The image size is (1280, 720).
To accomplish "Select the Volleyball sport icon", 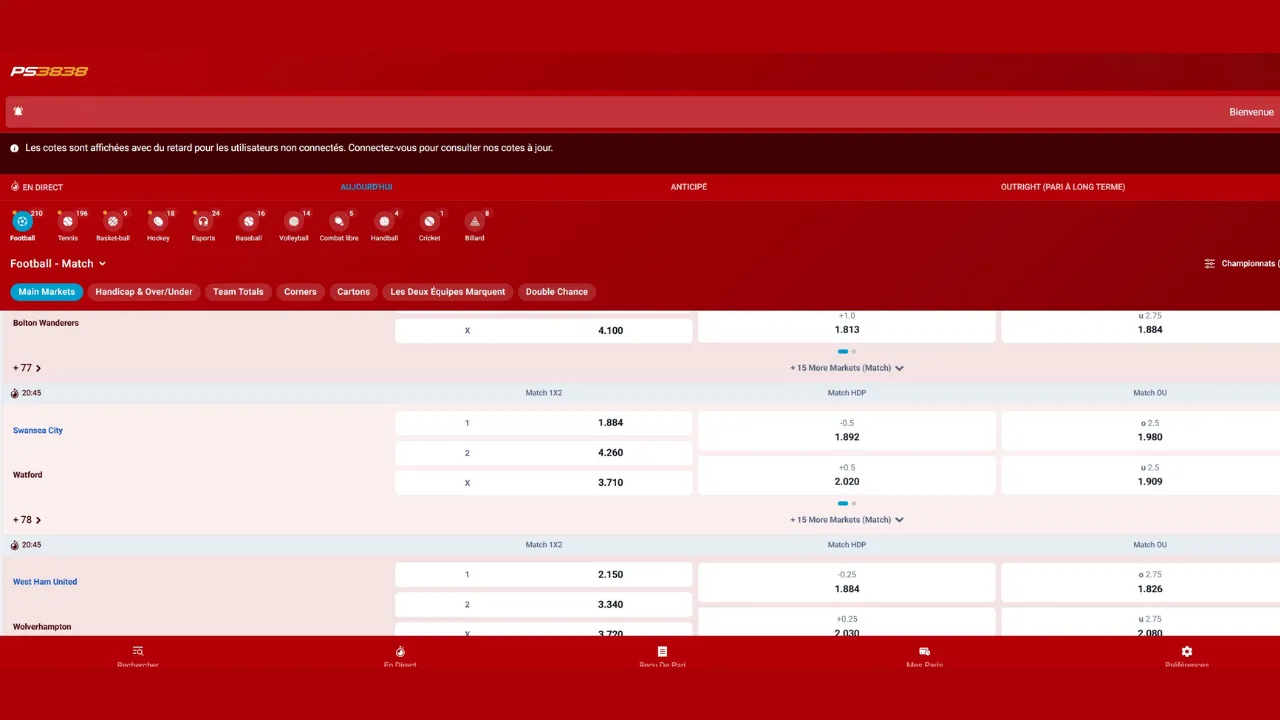I will [x=294, y=221].
